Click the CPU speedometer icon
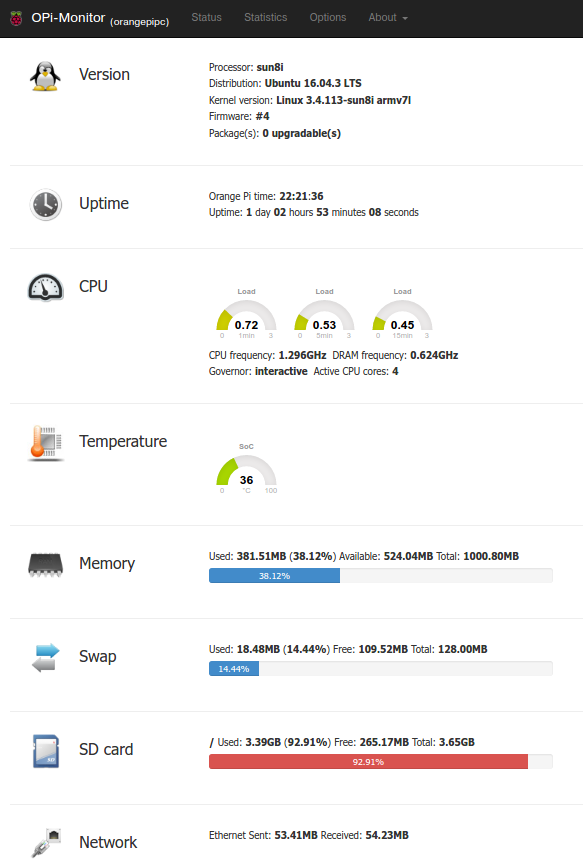This screenshot has height=859, width=583. tap(45, 288)
